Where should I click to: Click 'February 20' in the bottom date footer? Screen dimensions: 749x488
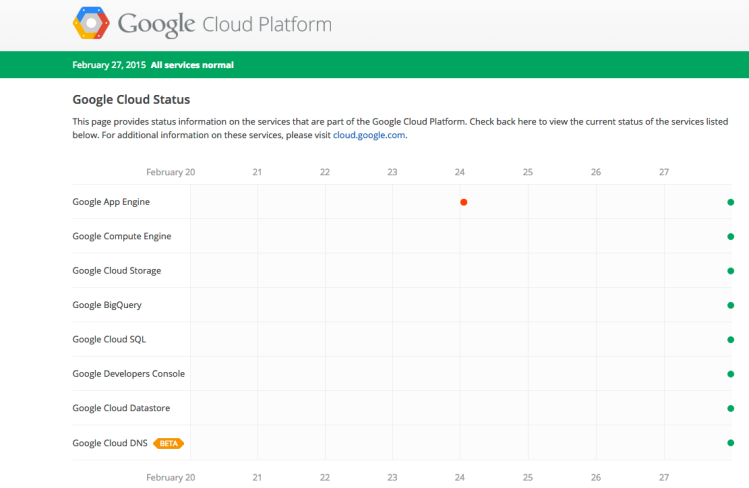(x=171, y=477)
